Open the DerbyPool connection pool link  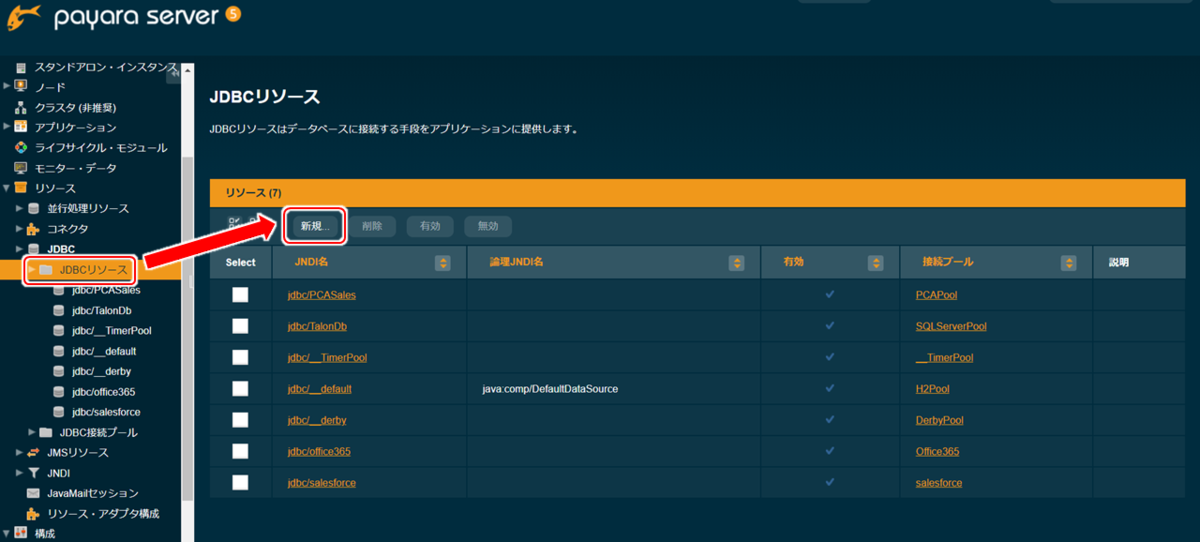[x=940, y=420]
